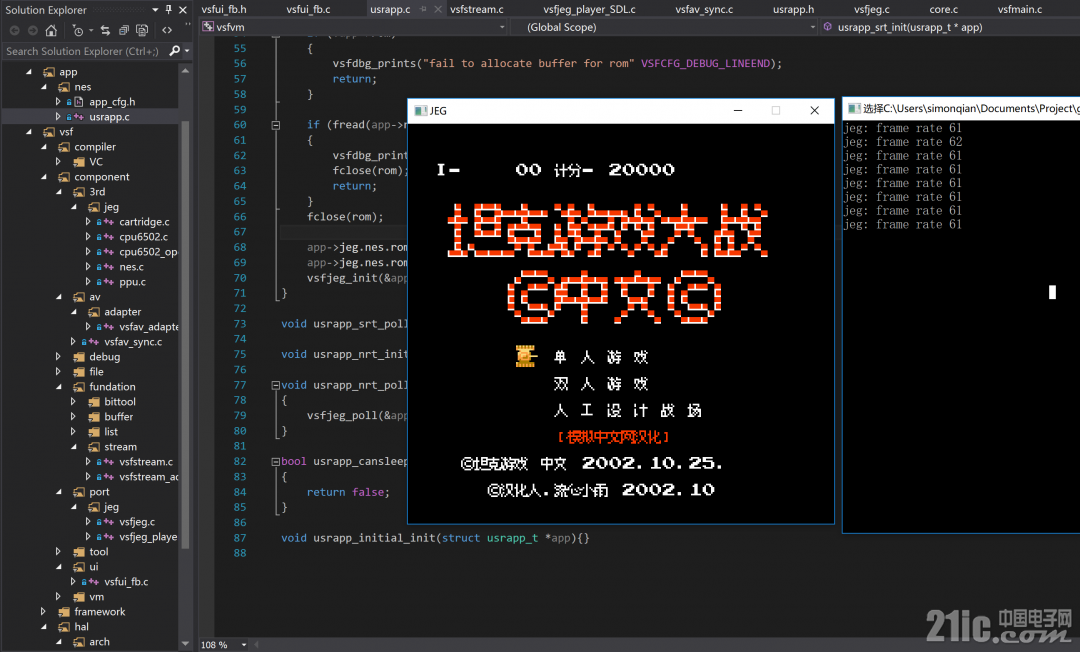
Task: Collapse usrapp_nrt_poll function at line 77
Action: click(x=276, y=386)
